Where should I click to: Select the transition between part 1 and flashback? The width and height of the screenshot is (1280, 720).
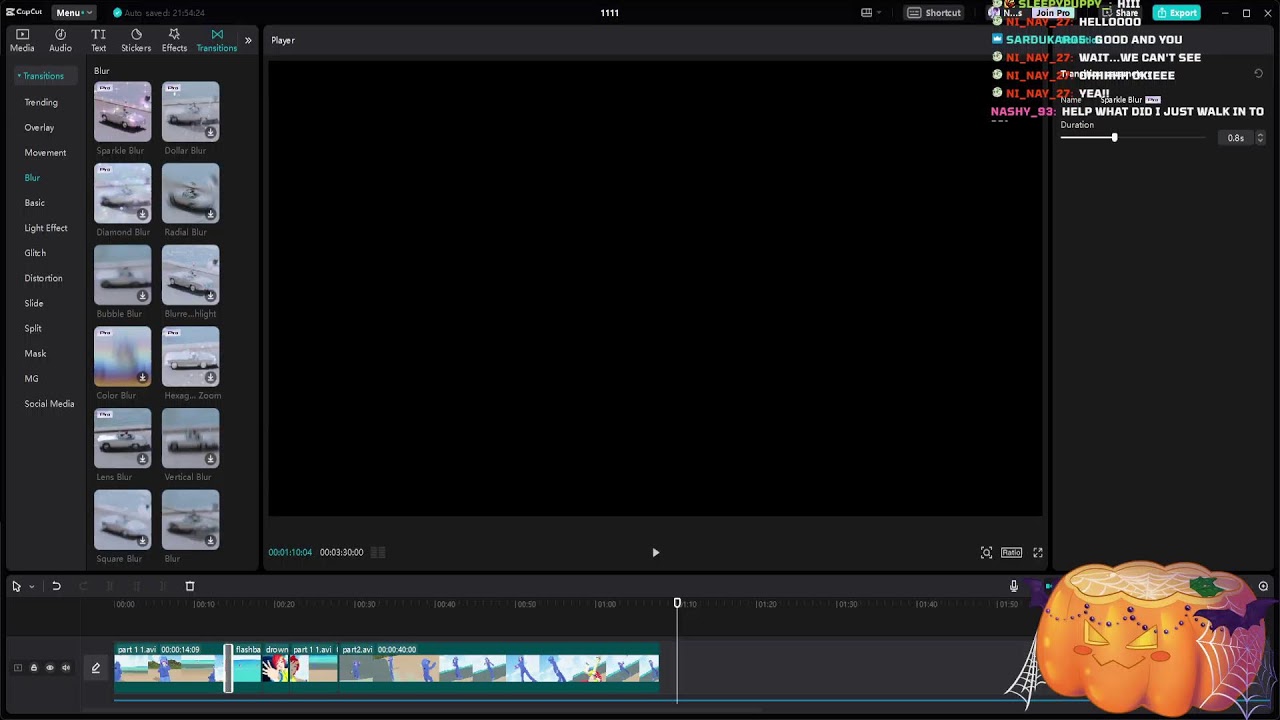click(228, 667)
